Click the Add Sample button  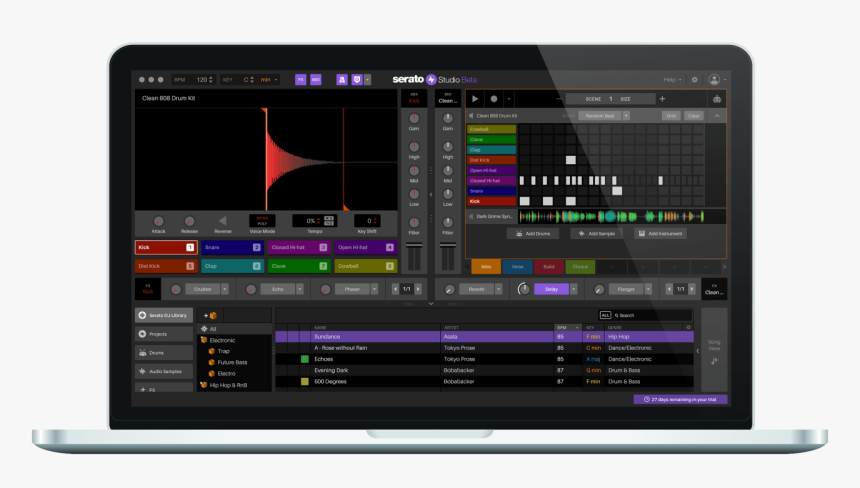pyautogui.click(x=596, y=234)
